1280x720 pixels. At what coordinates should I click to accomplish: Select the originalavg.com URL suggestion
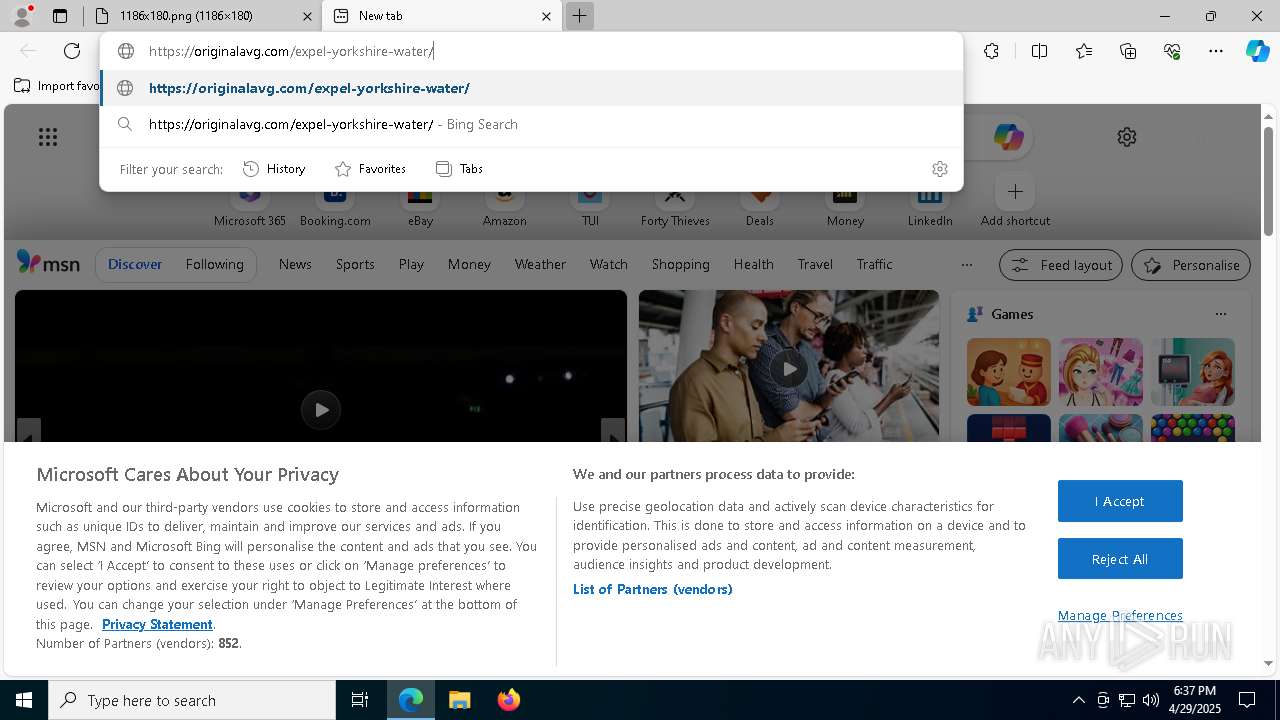[532, 88]
